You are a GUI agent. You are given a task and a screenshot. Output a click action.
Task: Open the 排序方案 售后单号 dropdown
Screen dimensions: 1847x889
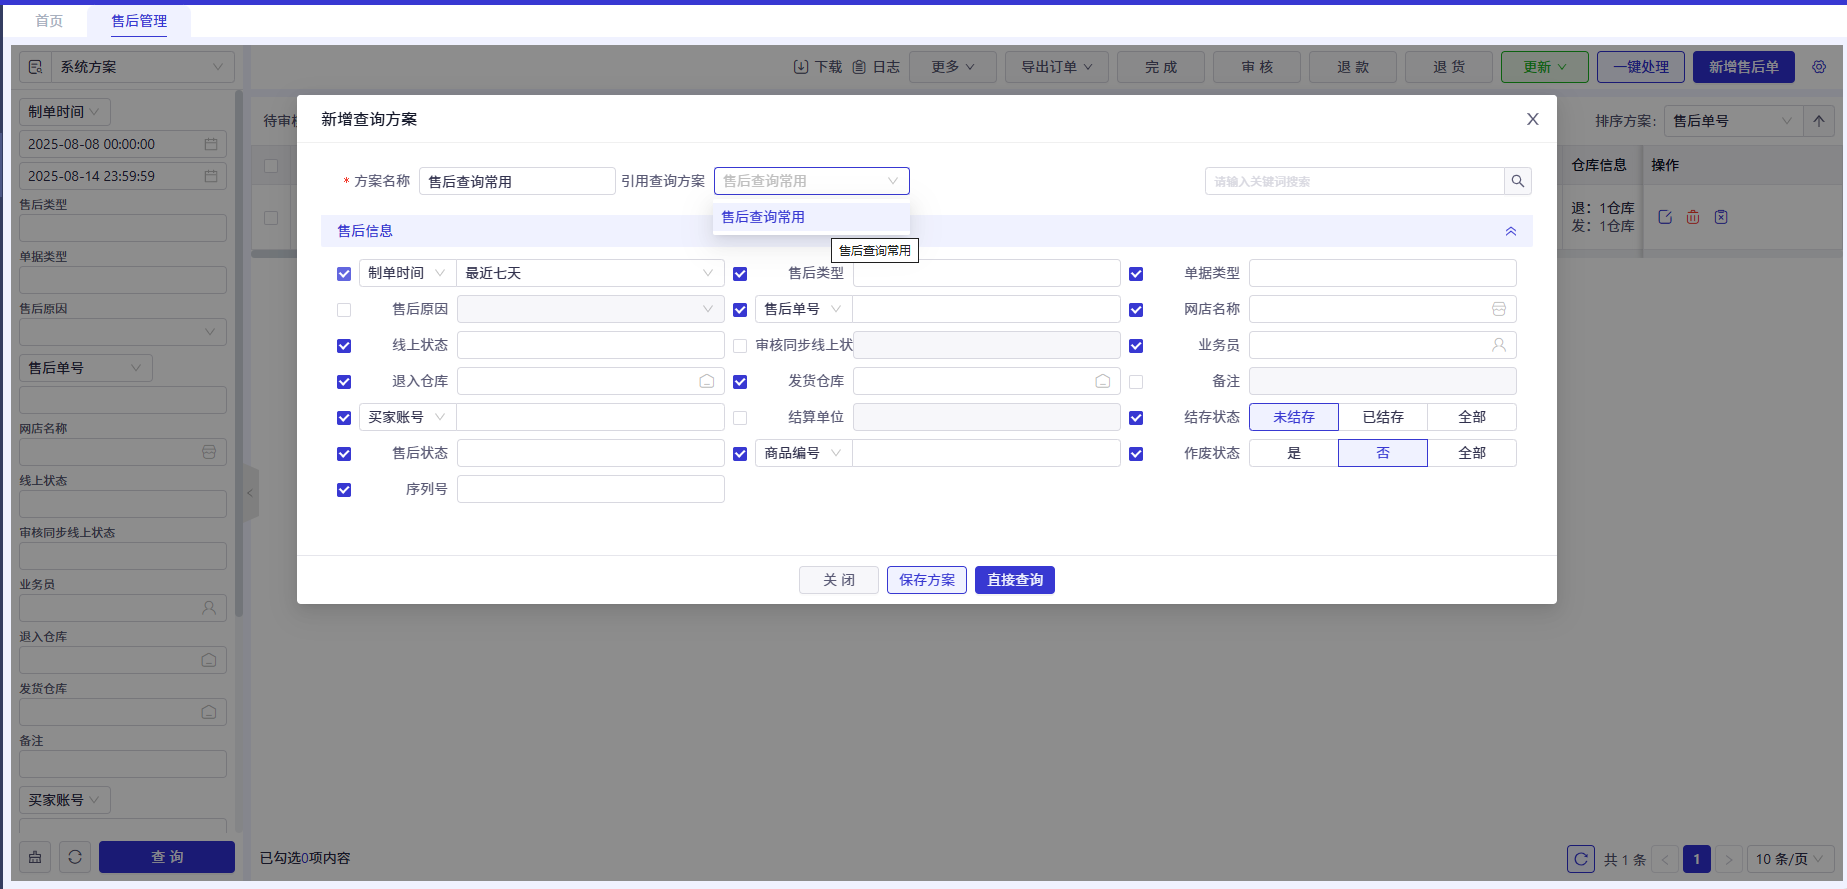point(1733,121)
